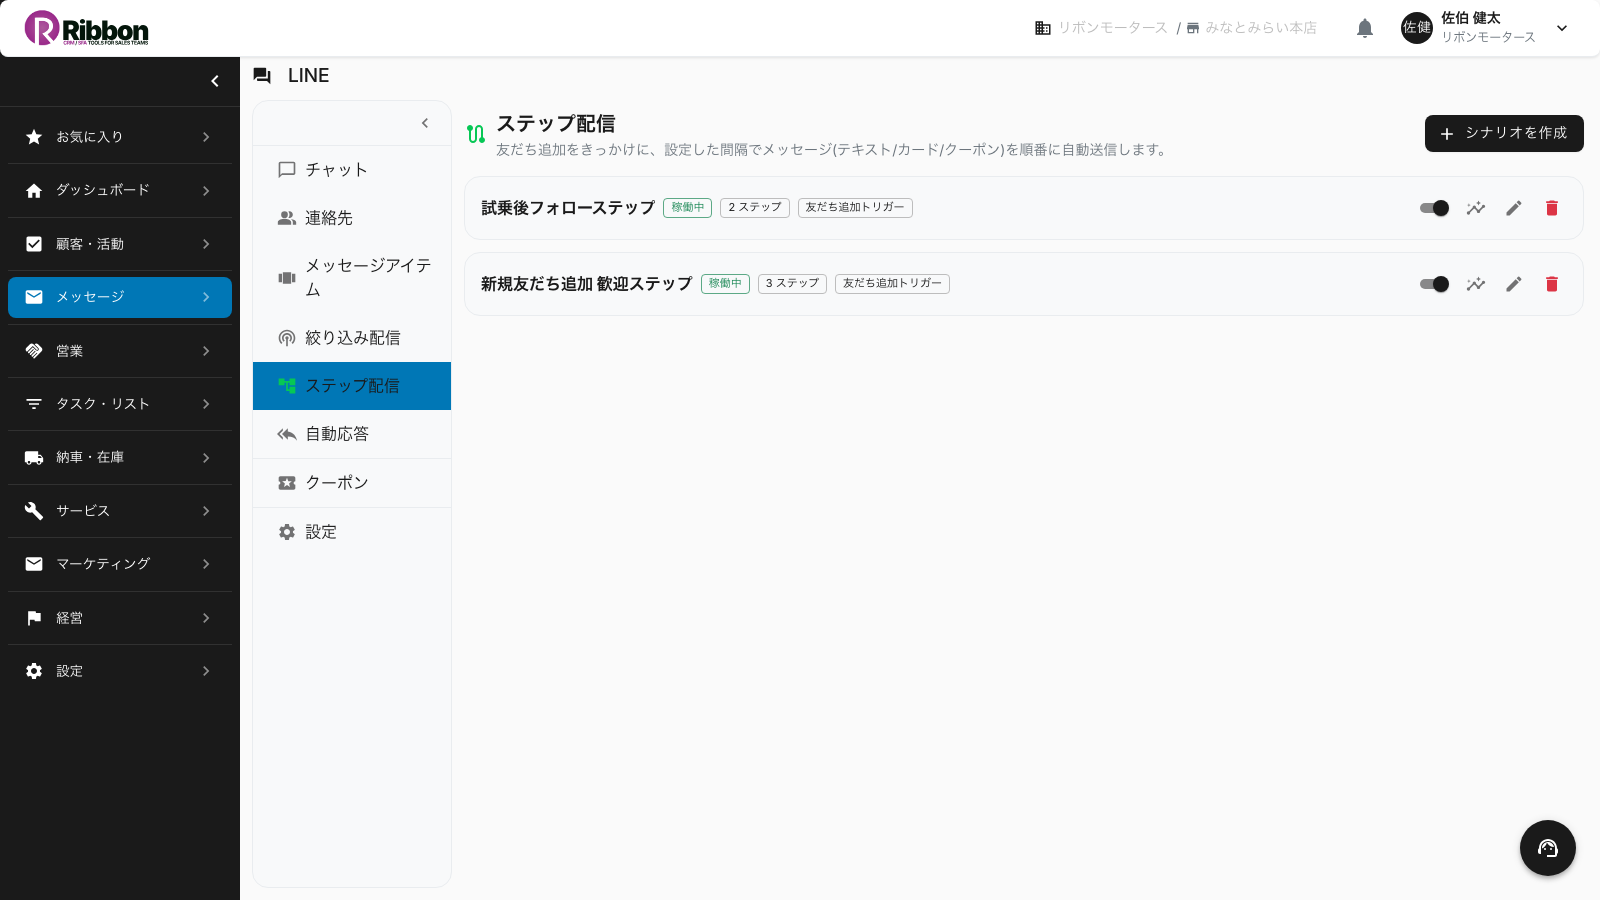
Task: Select メッセージ in the sidebar
Action: tap(120, 297)
